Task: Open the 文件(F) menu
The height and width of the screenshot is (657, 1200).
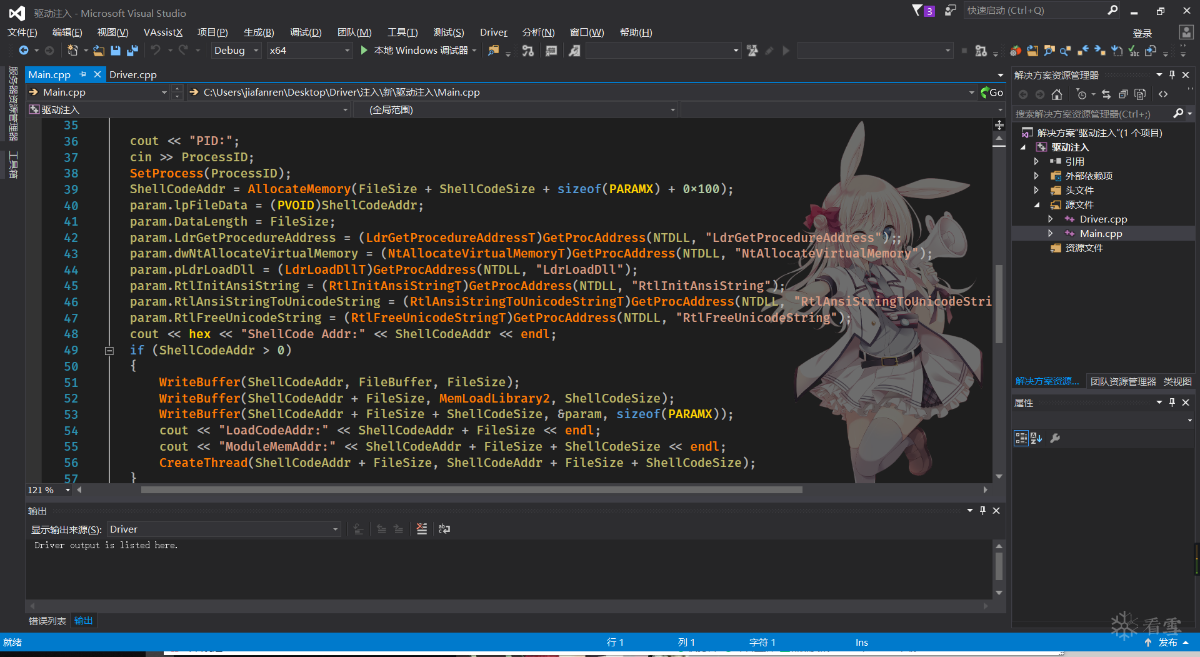Action: point(23,32)
